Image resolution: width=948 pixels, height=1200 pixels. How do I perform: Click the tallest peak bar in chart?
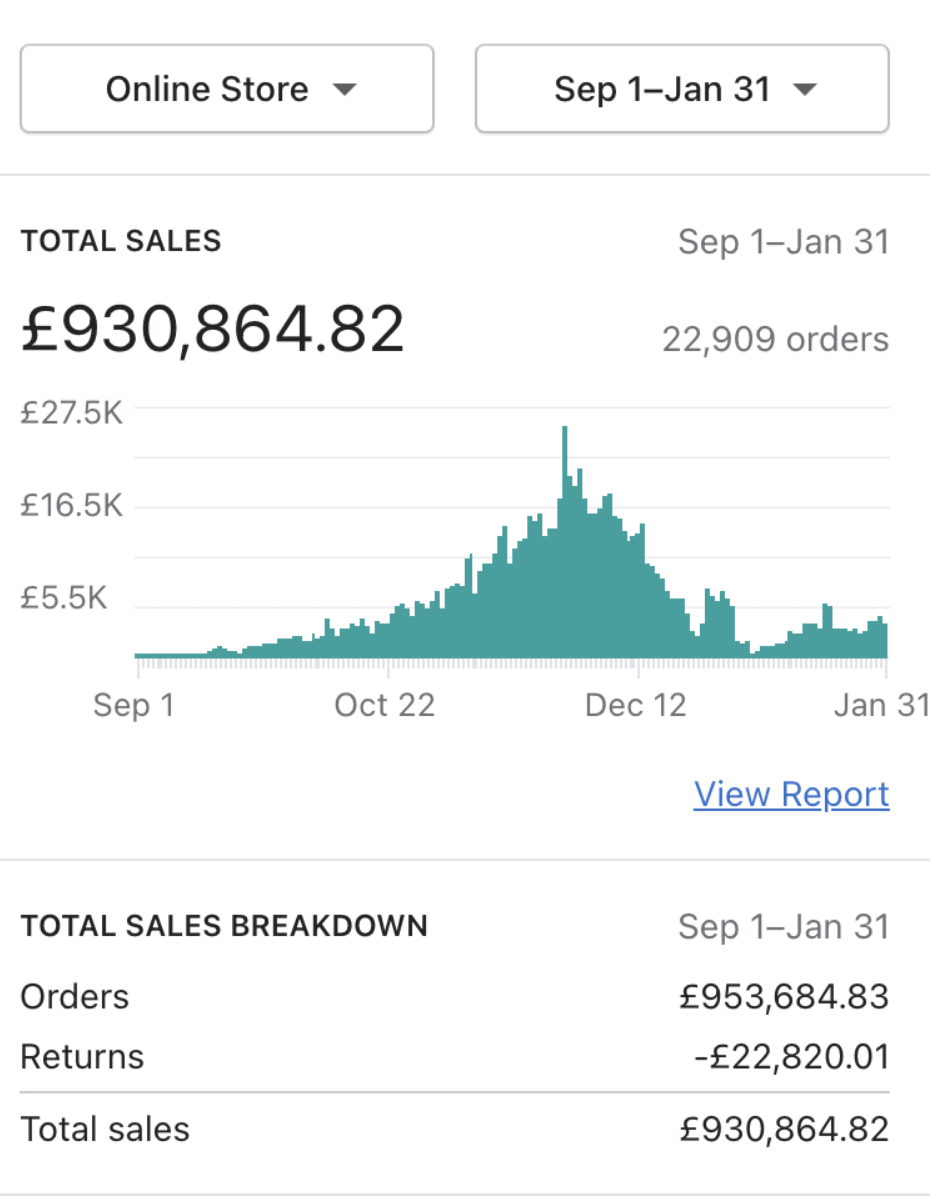pos(565,540)
